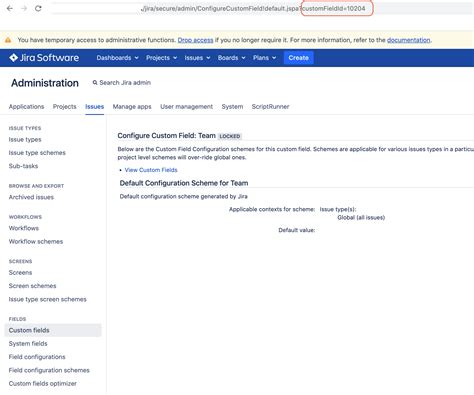Image resolution: width=474 pixels, height=395 pixels.
Task: Open Custom fields optimizer in the sidebar
Action: [x=43, y=383]
